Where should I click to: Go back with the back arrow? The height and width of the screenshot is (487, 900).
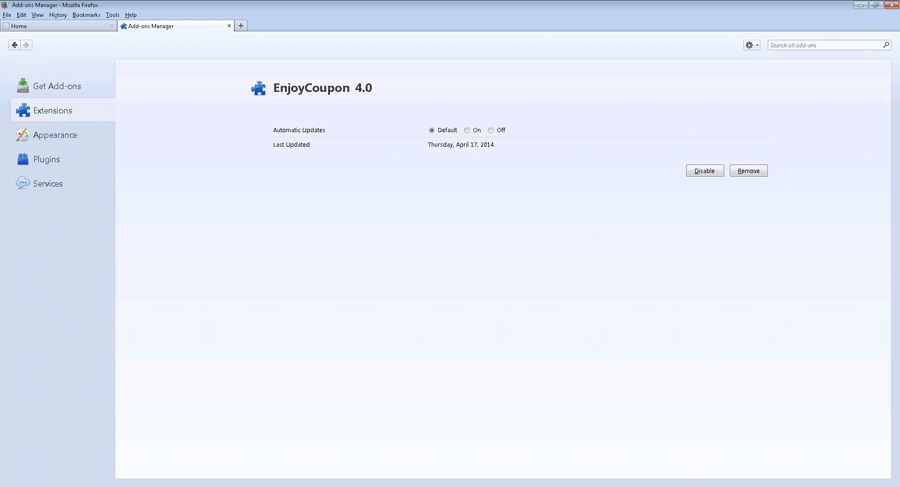tap(14, 45)
